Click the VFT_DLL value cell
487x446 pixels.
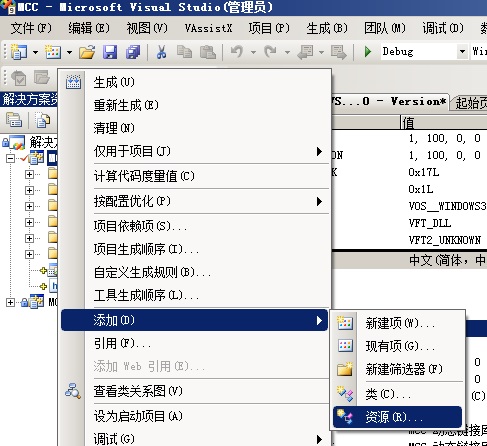(430, 223)
